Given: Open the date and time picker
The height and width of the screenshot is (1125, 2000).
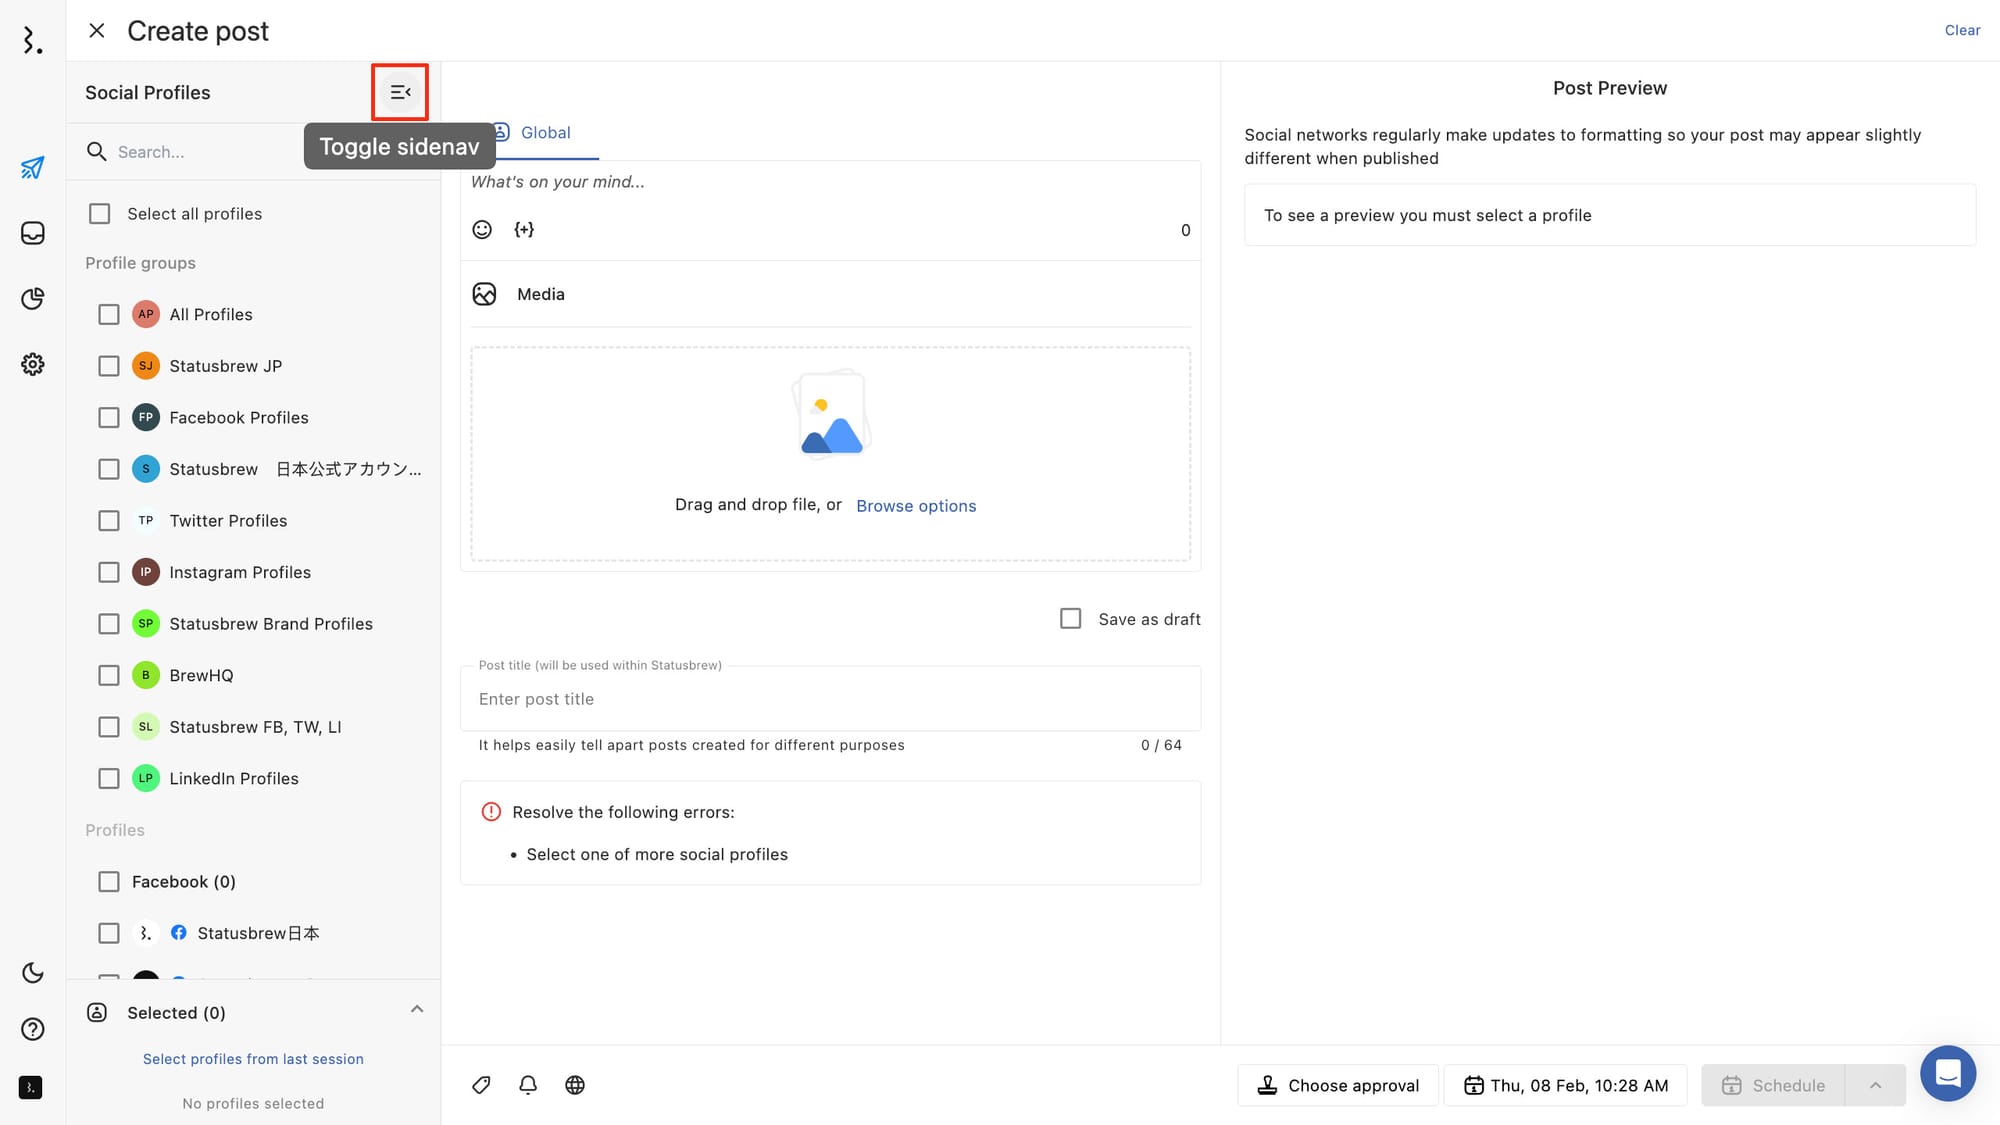Looking at the screenshot, I should [x=1566, y=1086].
